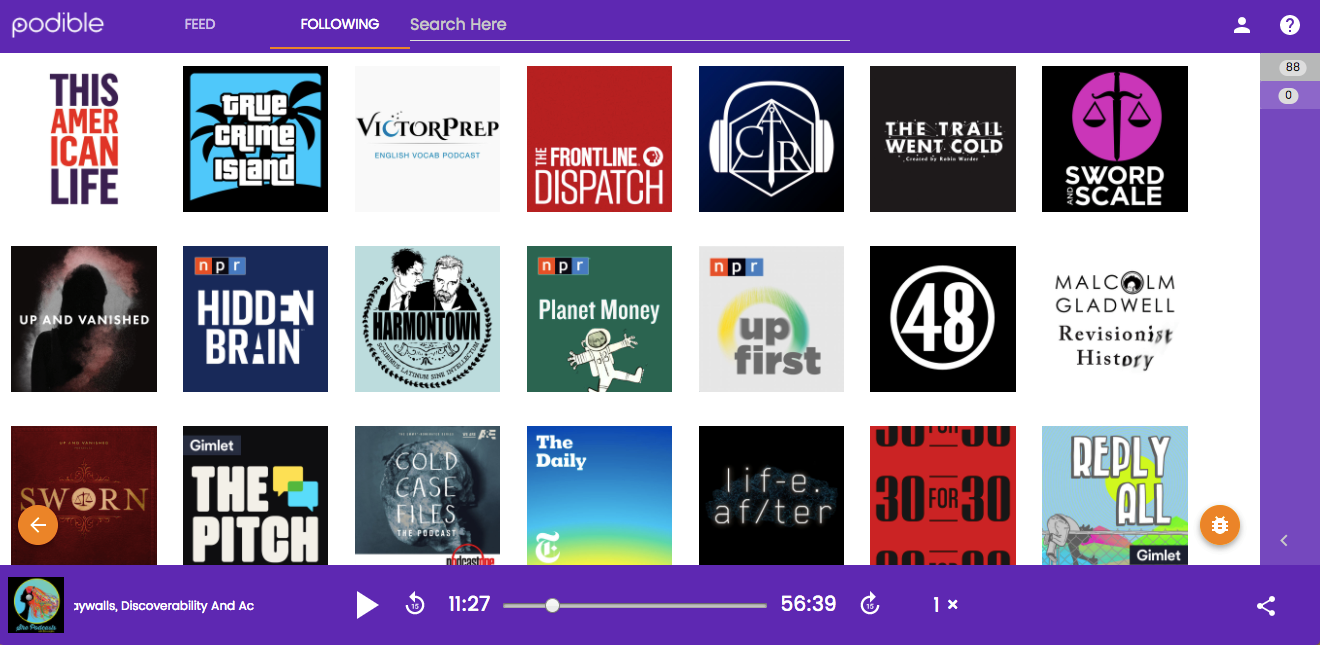
Task: Open VictorPrep English Vocab podcast
Action: point(427,139)
